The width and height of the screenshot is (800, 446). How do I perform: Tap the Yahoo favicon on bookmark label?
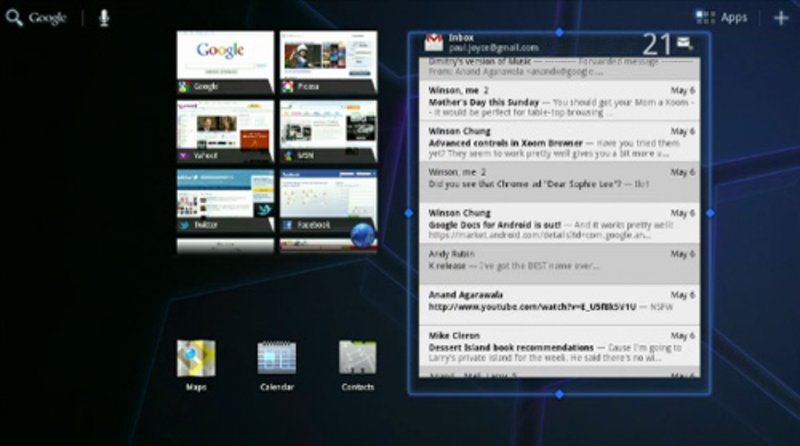coord(184,156)
